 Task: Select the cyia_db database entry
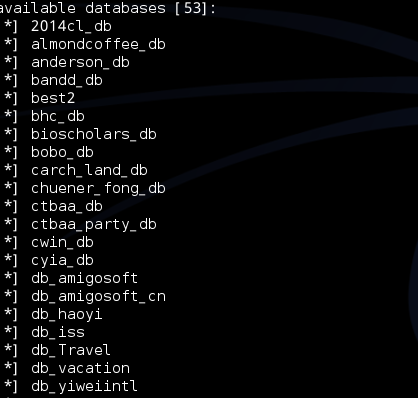point(62,260)
